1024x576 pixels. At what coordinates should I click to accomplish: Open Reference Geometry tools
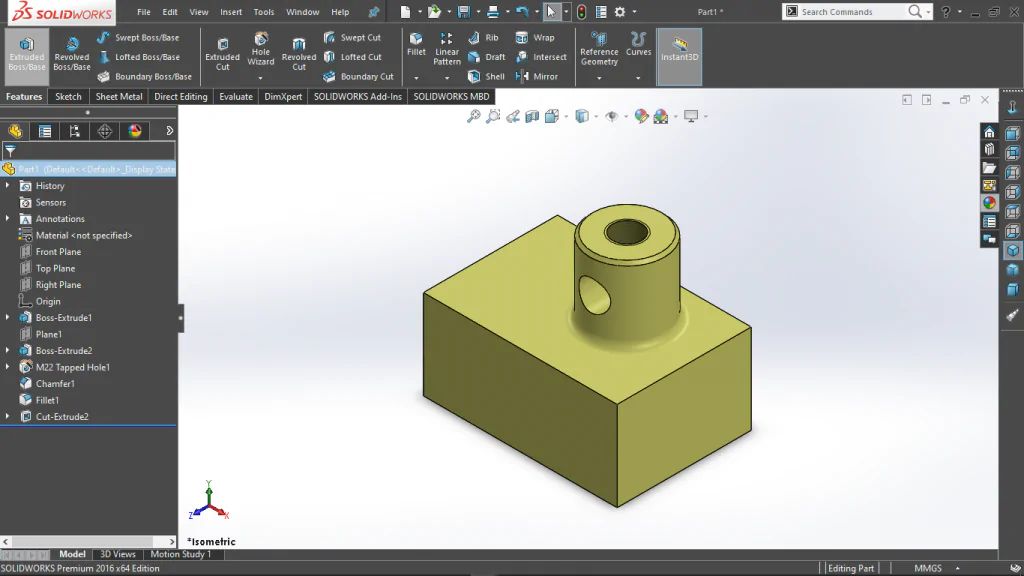pos(599,49)
